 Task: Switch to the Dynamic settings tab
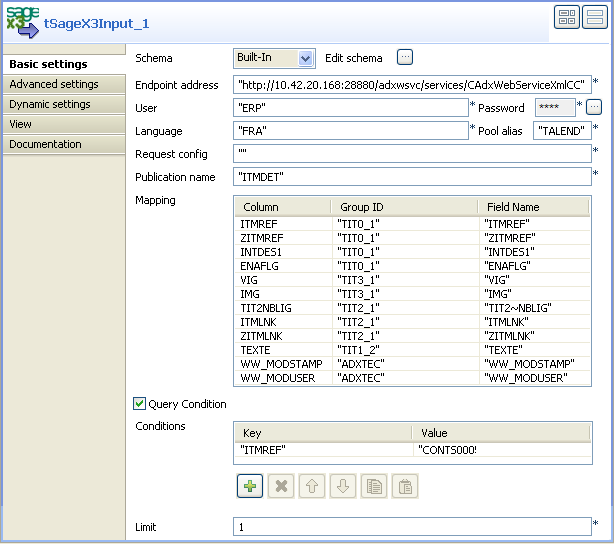coord(50,105)
